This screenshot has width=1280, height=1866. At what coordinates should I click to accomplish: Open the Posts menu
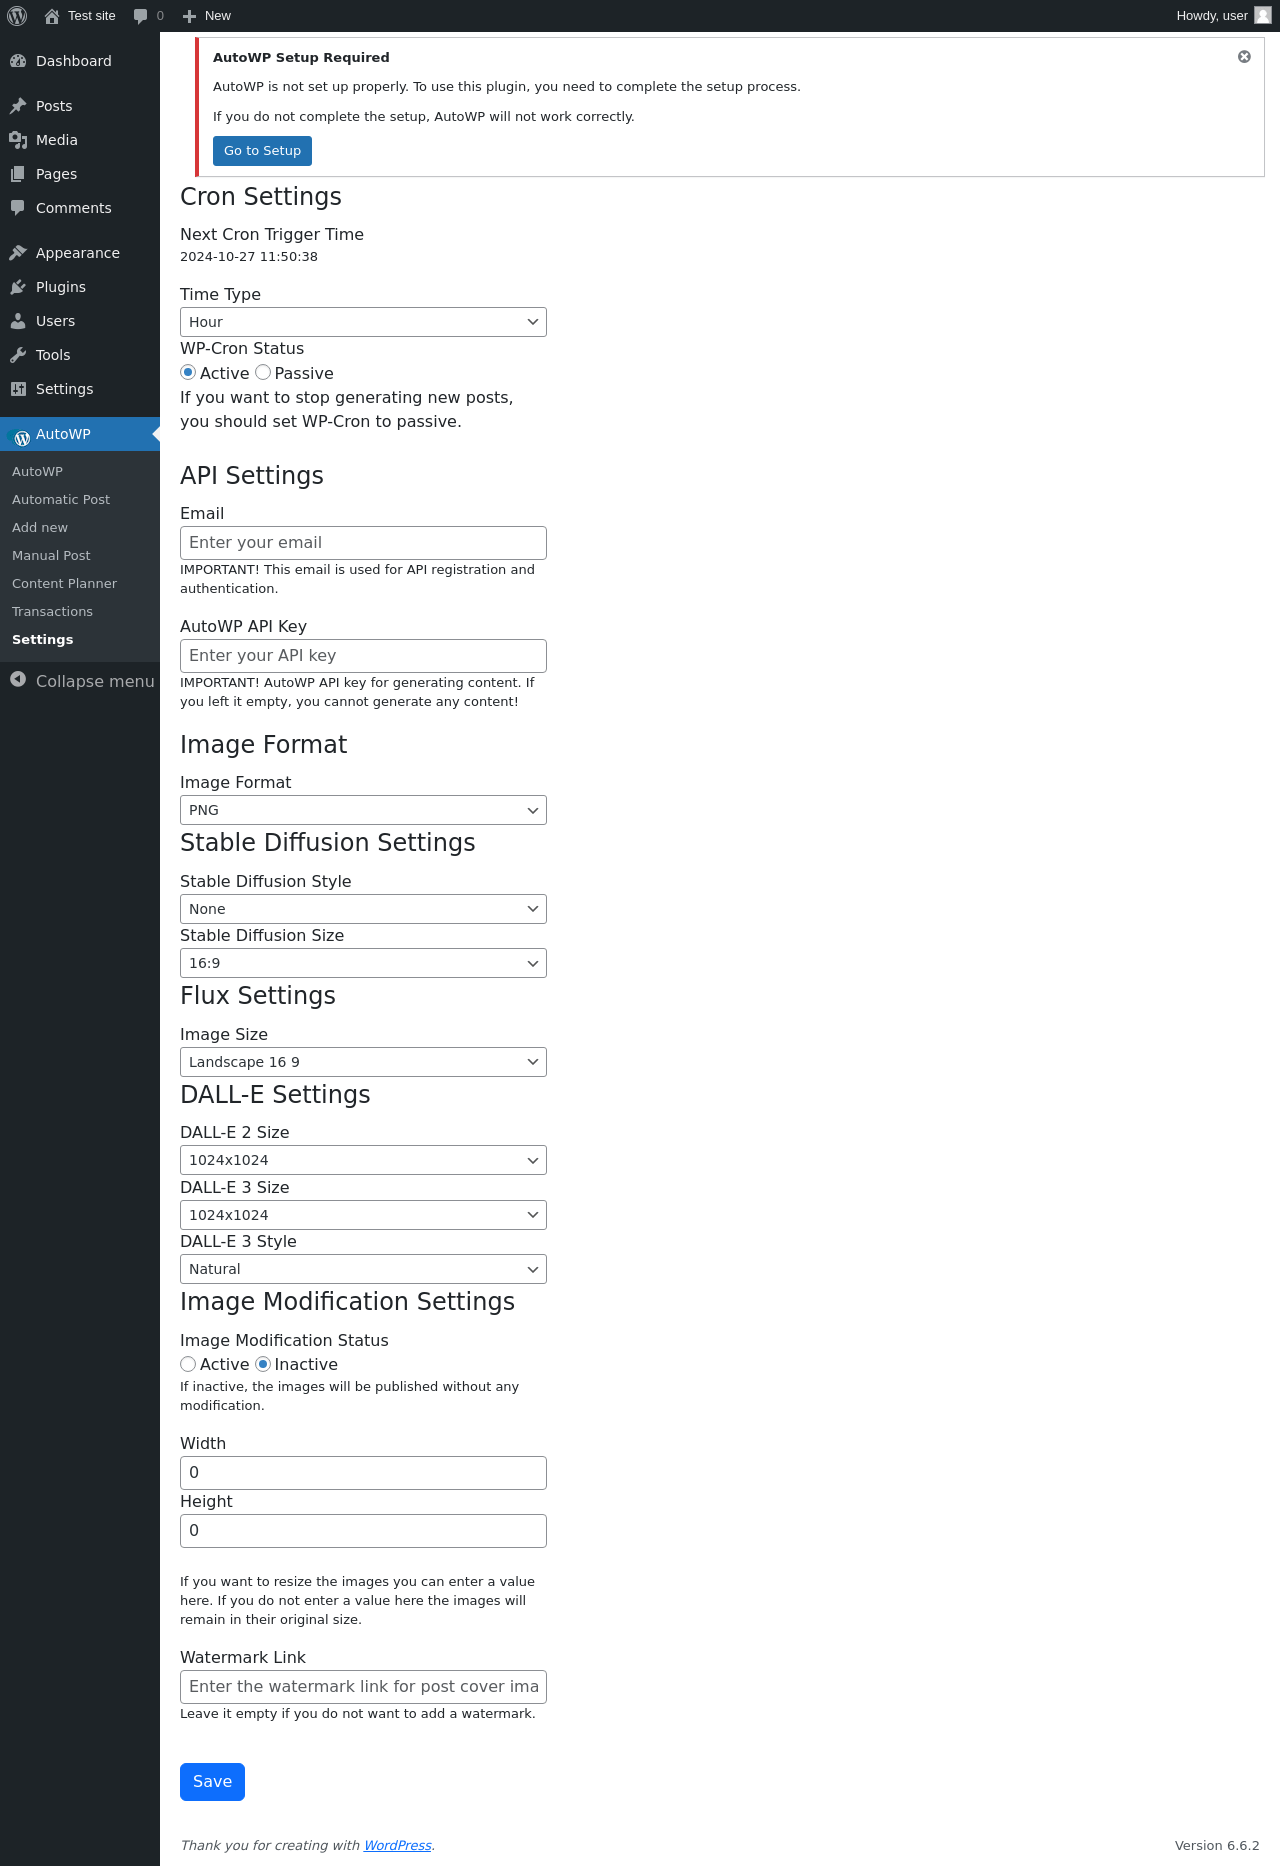(x=80, y=106)
